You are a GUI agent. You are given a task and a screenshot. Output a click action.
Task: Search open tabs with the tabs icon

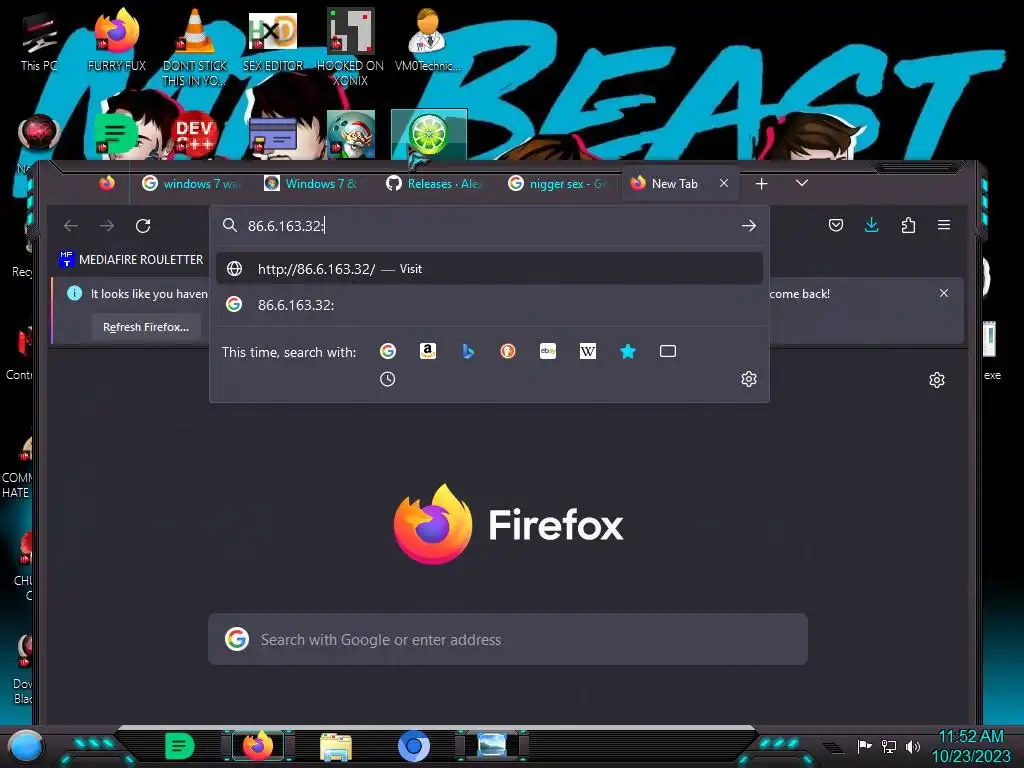[x=667, y=351]
